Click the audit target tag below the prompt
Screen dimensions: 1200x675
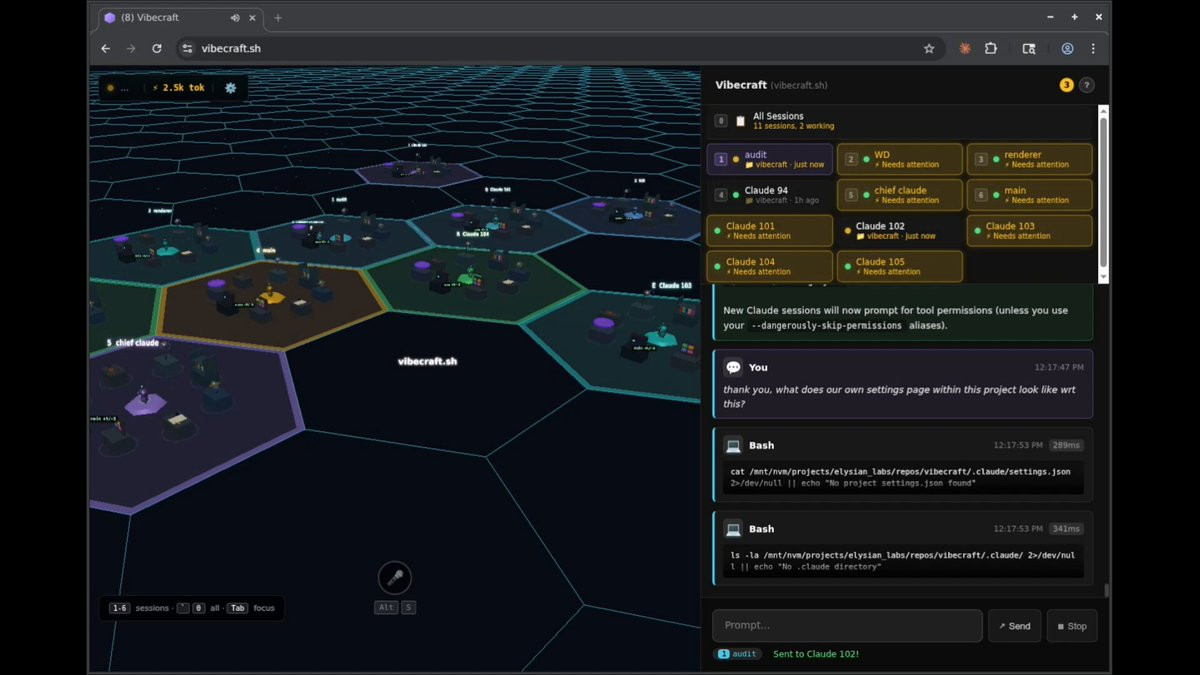tap(738, 654)
